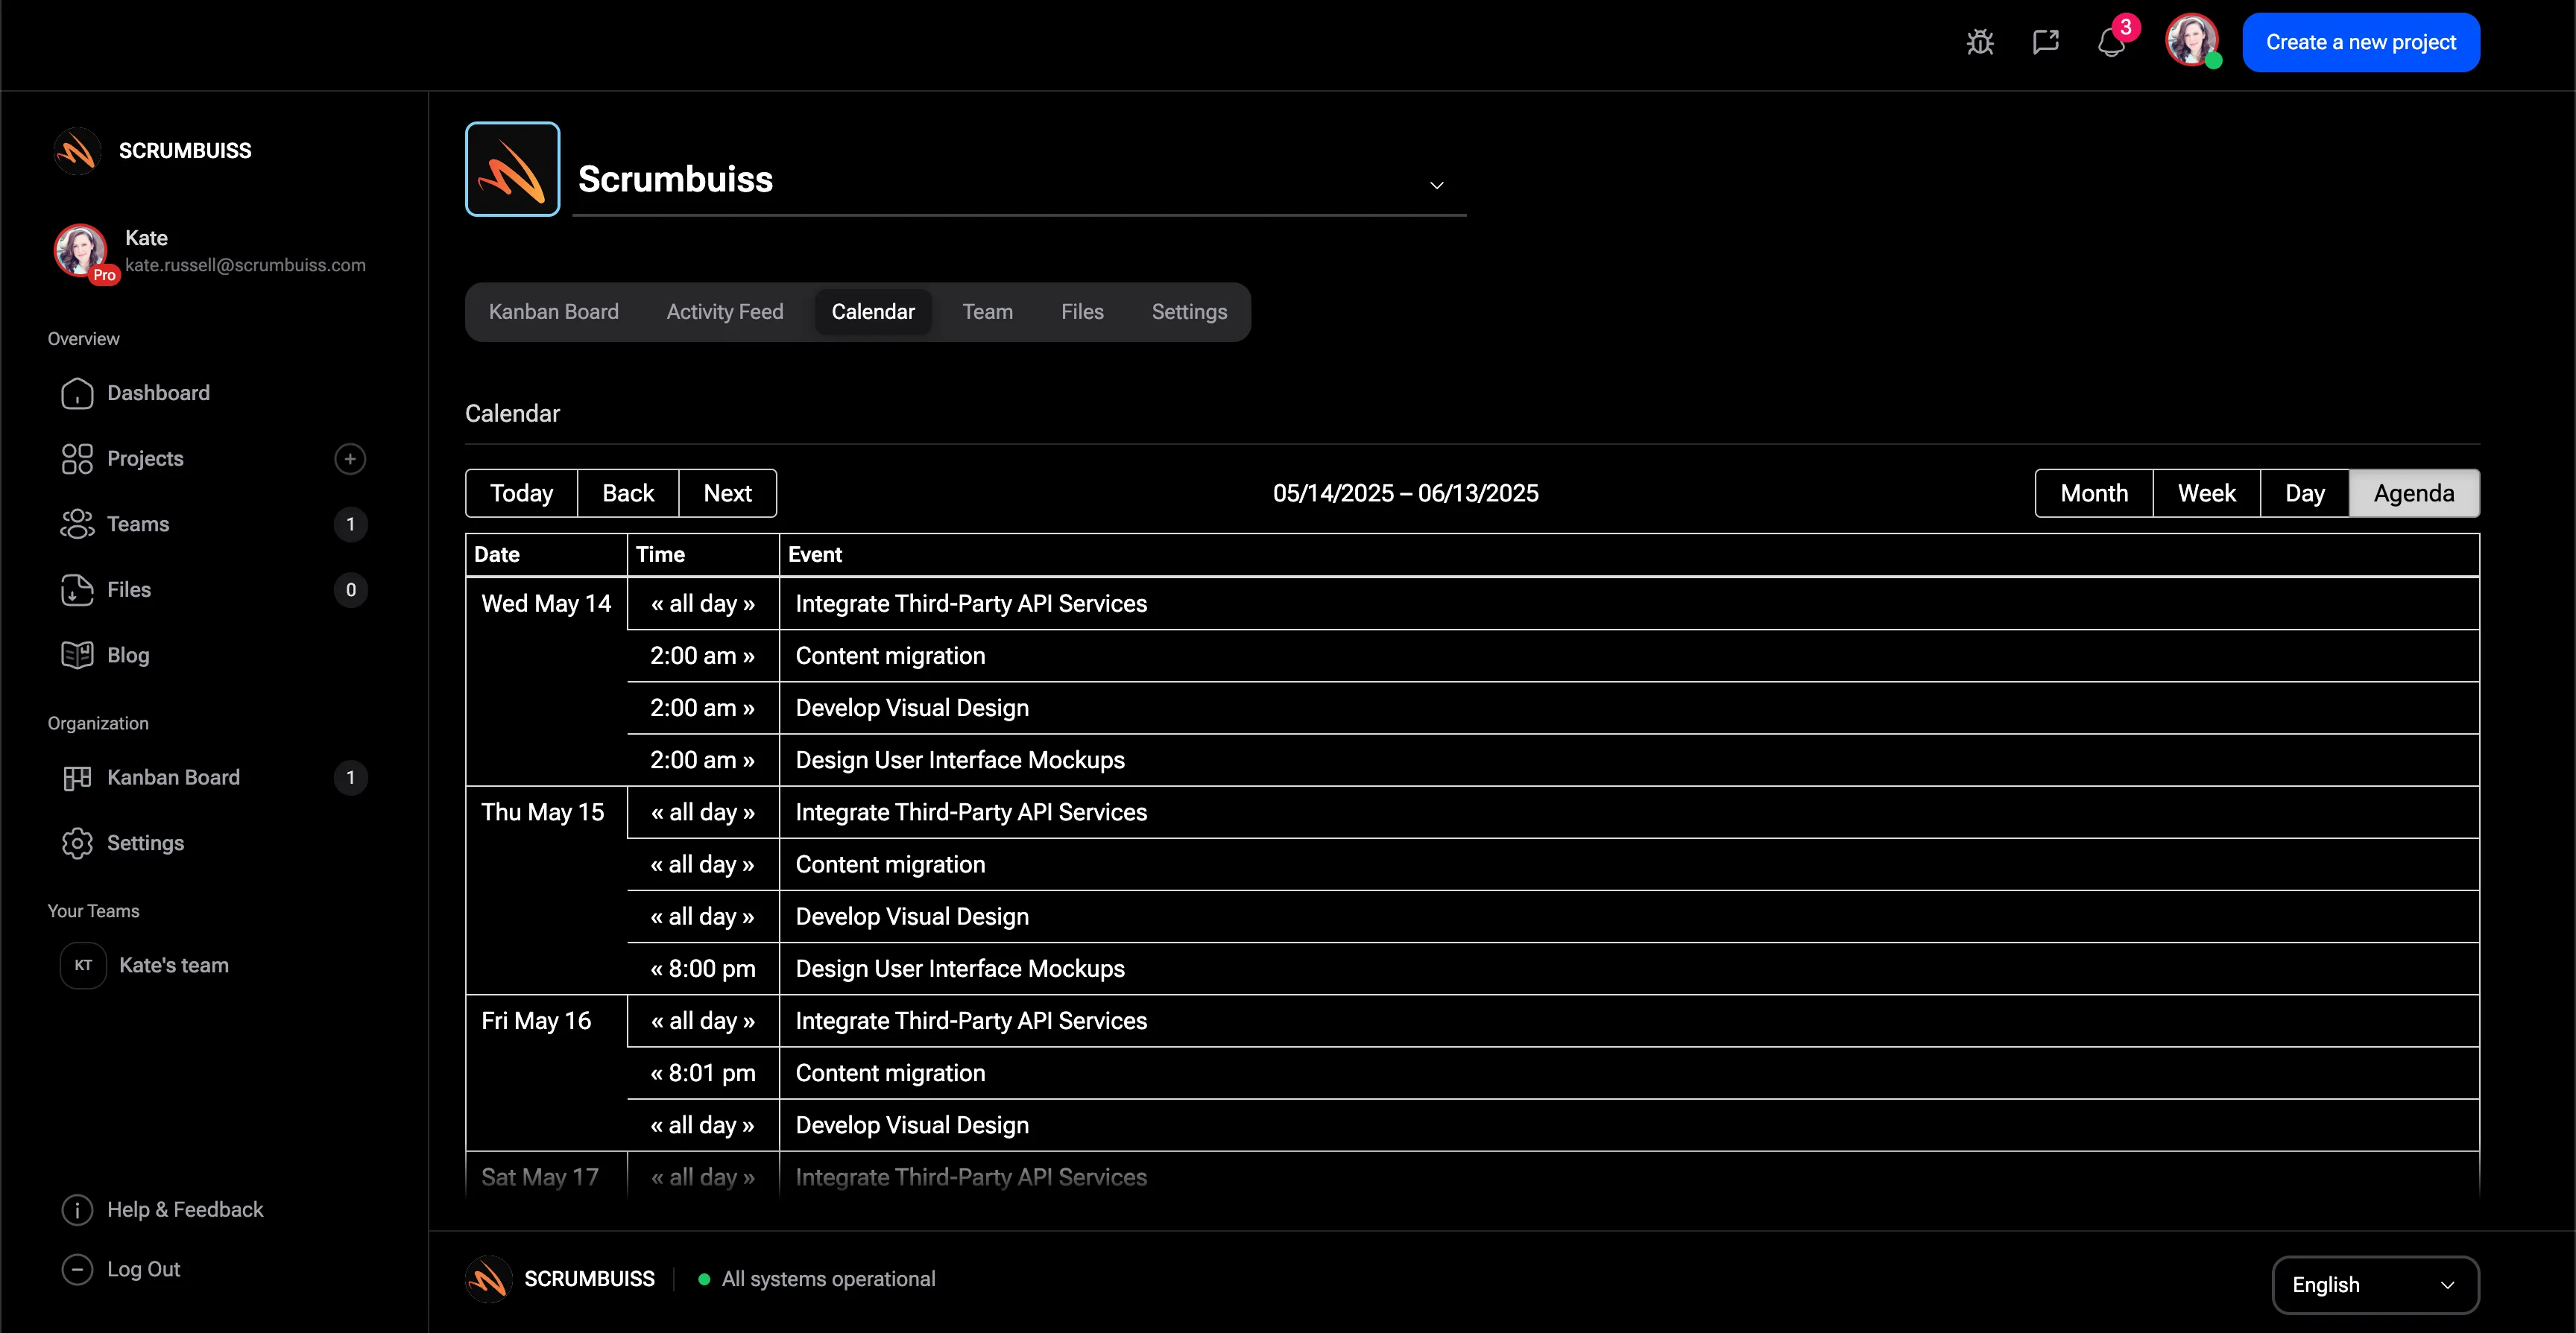Open the user avatar menu in header
Screen dimensions: 2576x1333
click(x=2190, y=41)
